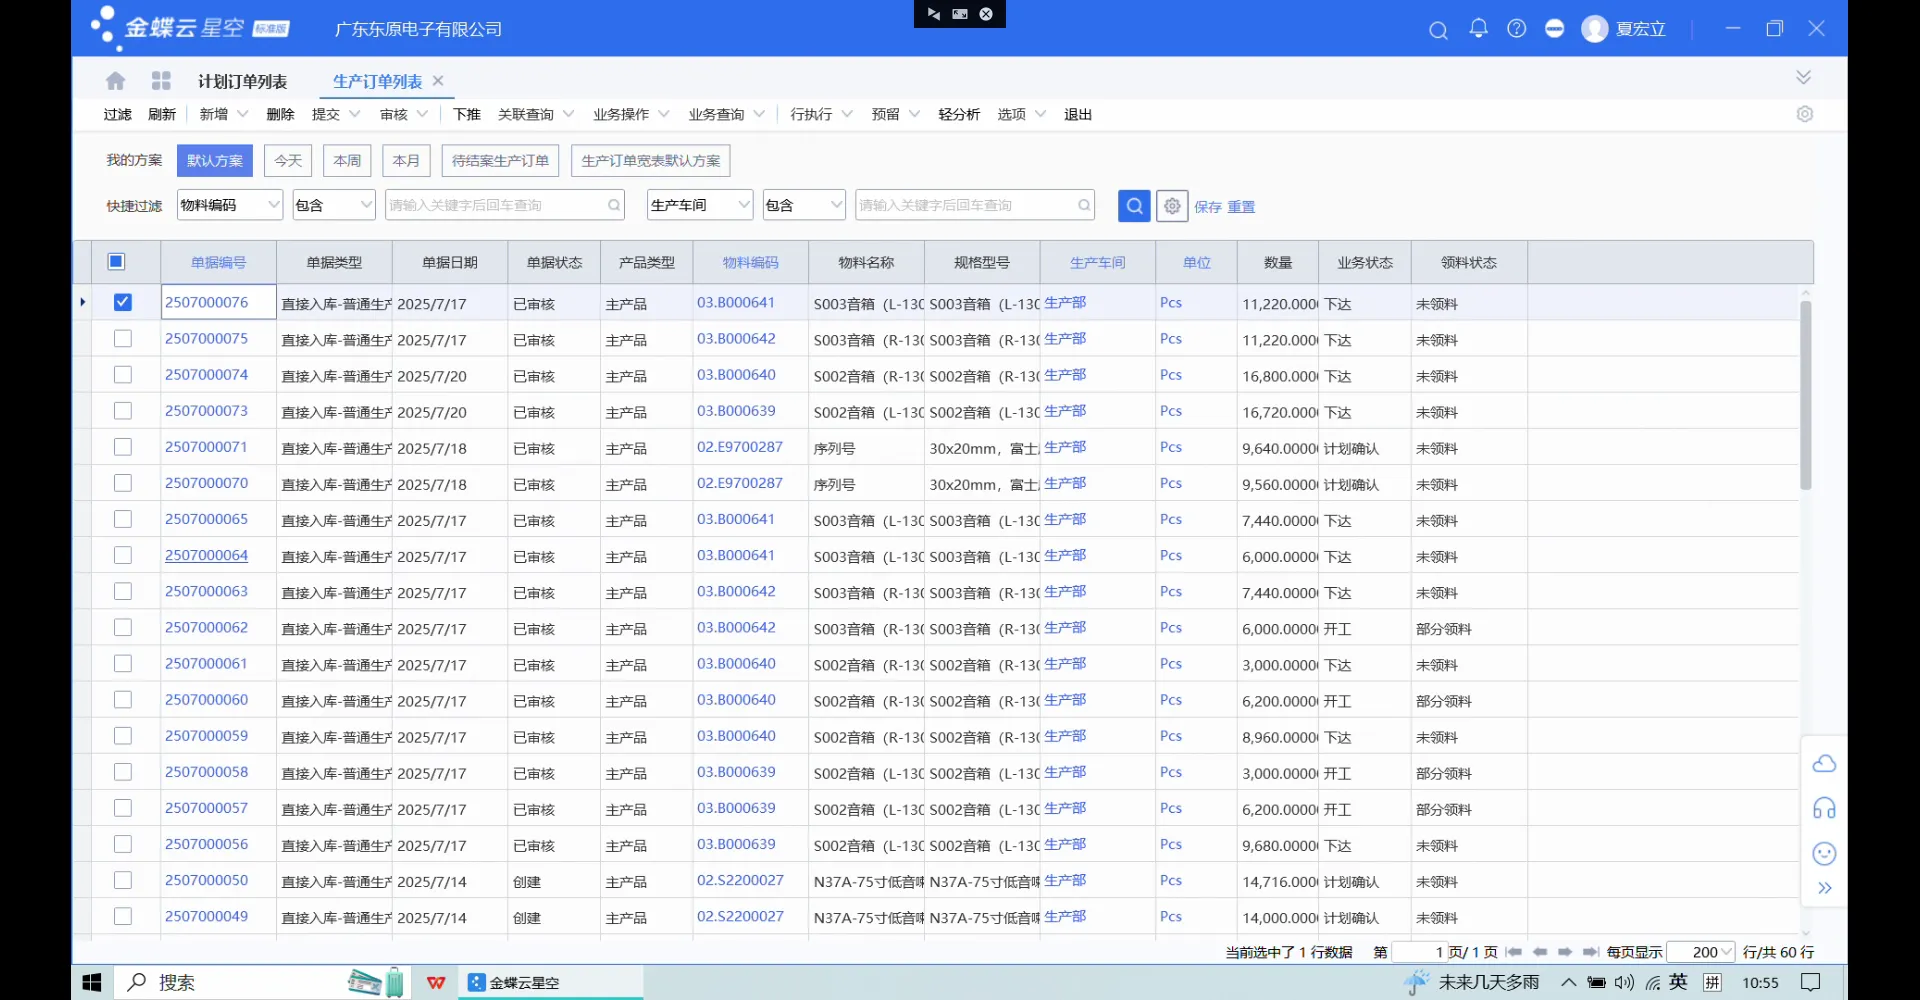Click the blue quick filter search button

1134,205
